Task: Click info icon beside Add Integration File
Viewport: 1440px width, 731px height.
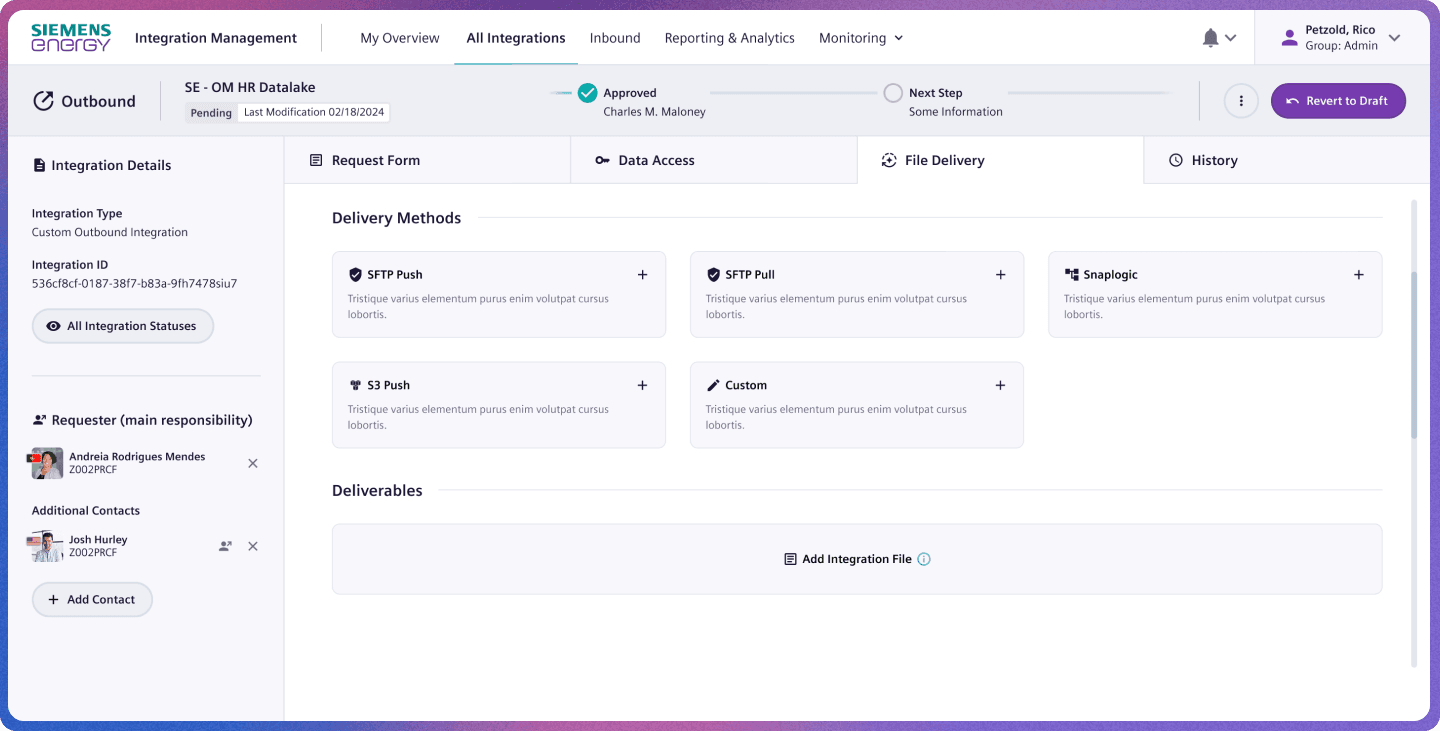Action: (924, 560)
